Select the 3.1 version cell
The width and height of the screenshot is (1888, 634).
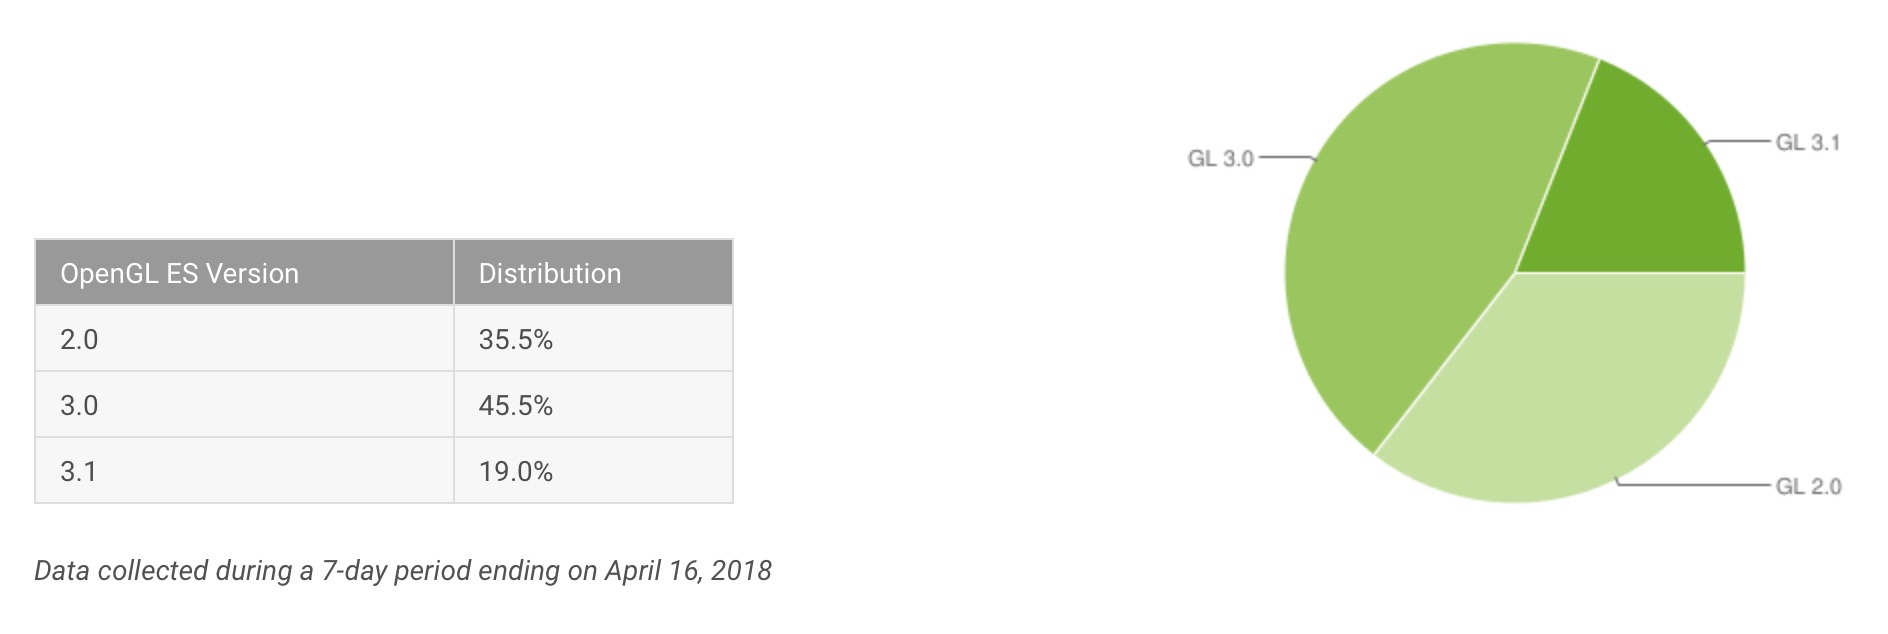pos(245,471)
